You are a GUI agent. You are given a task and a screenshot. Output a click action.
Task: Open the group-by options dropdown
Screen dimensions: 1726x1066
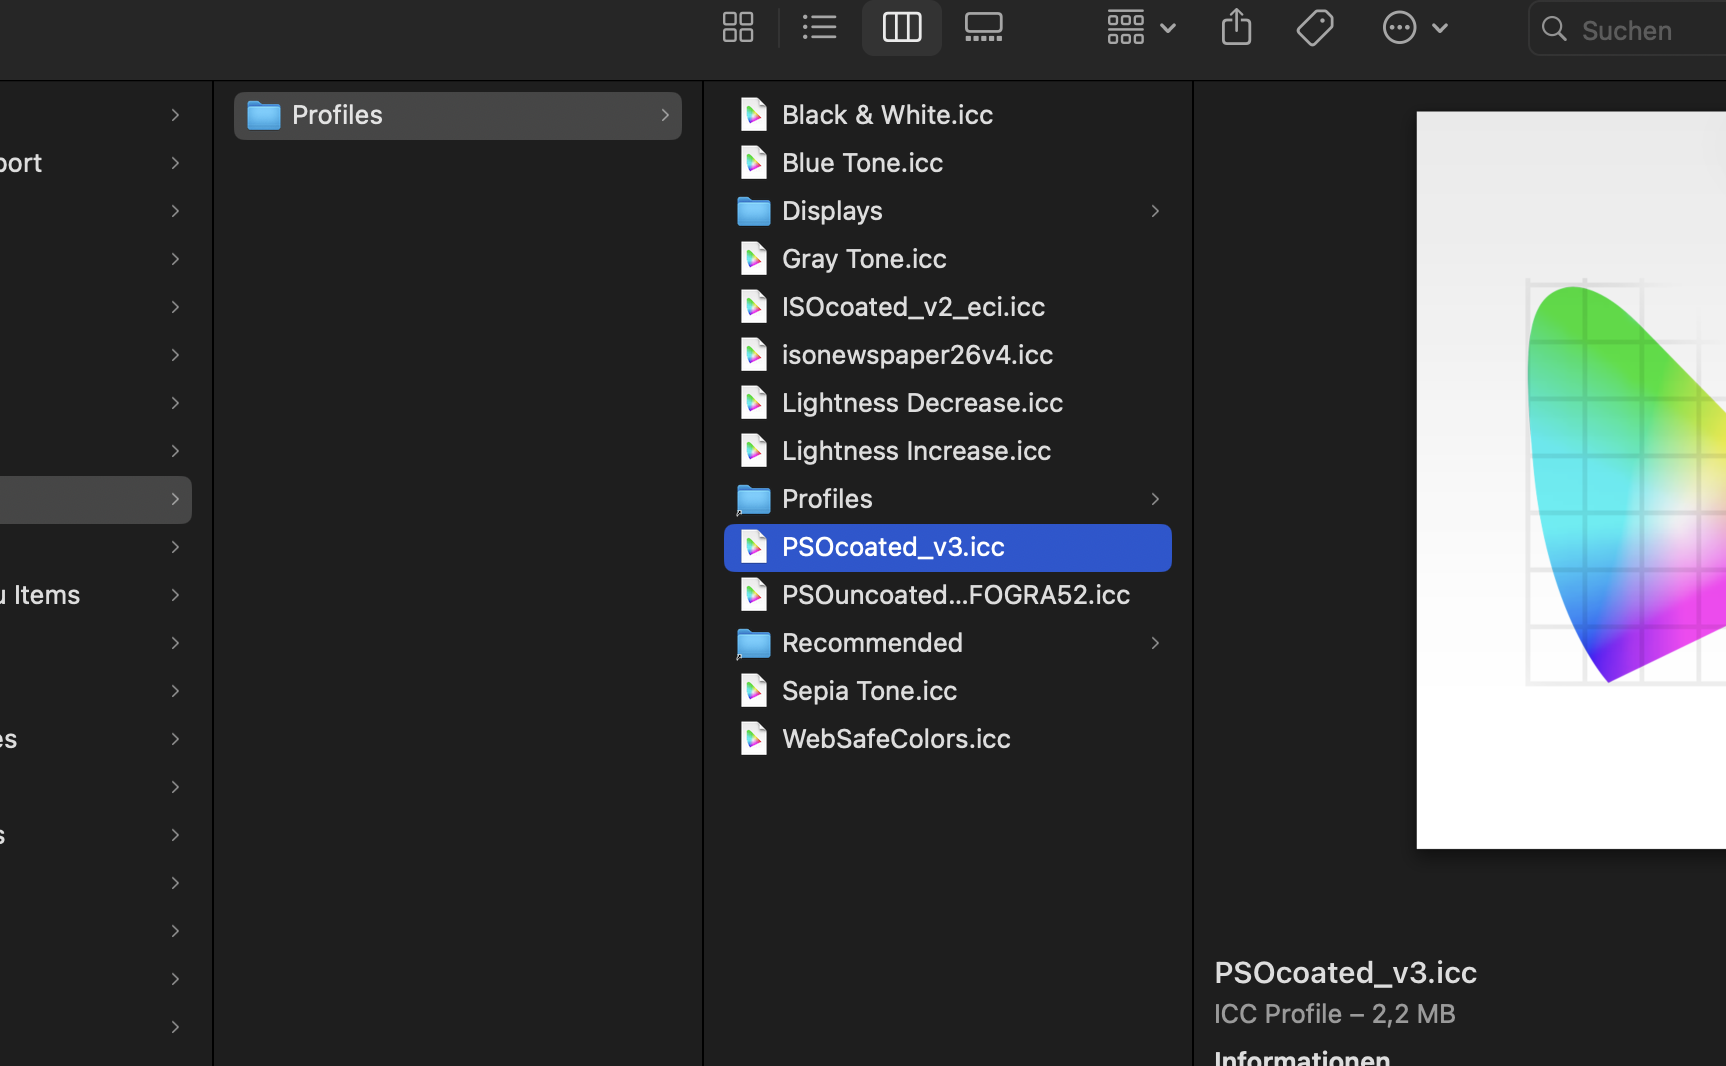click(x=1140, y=28)
